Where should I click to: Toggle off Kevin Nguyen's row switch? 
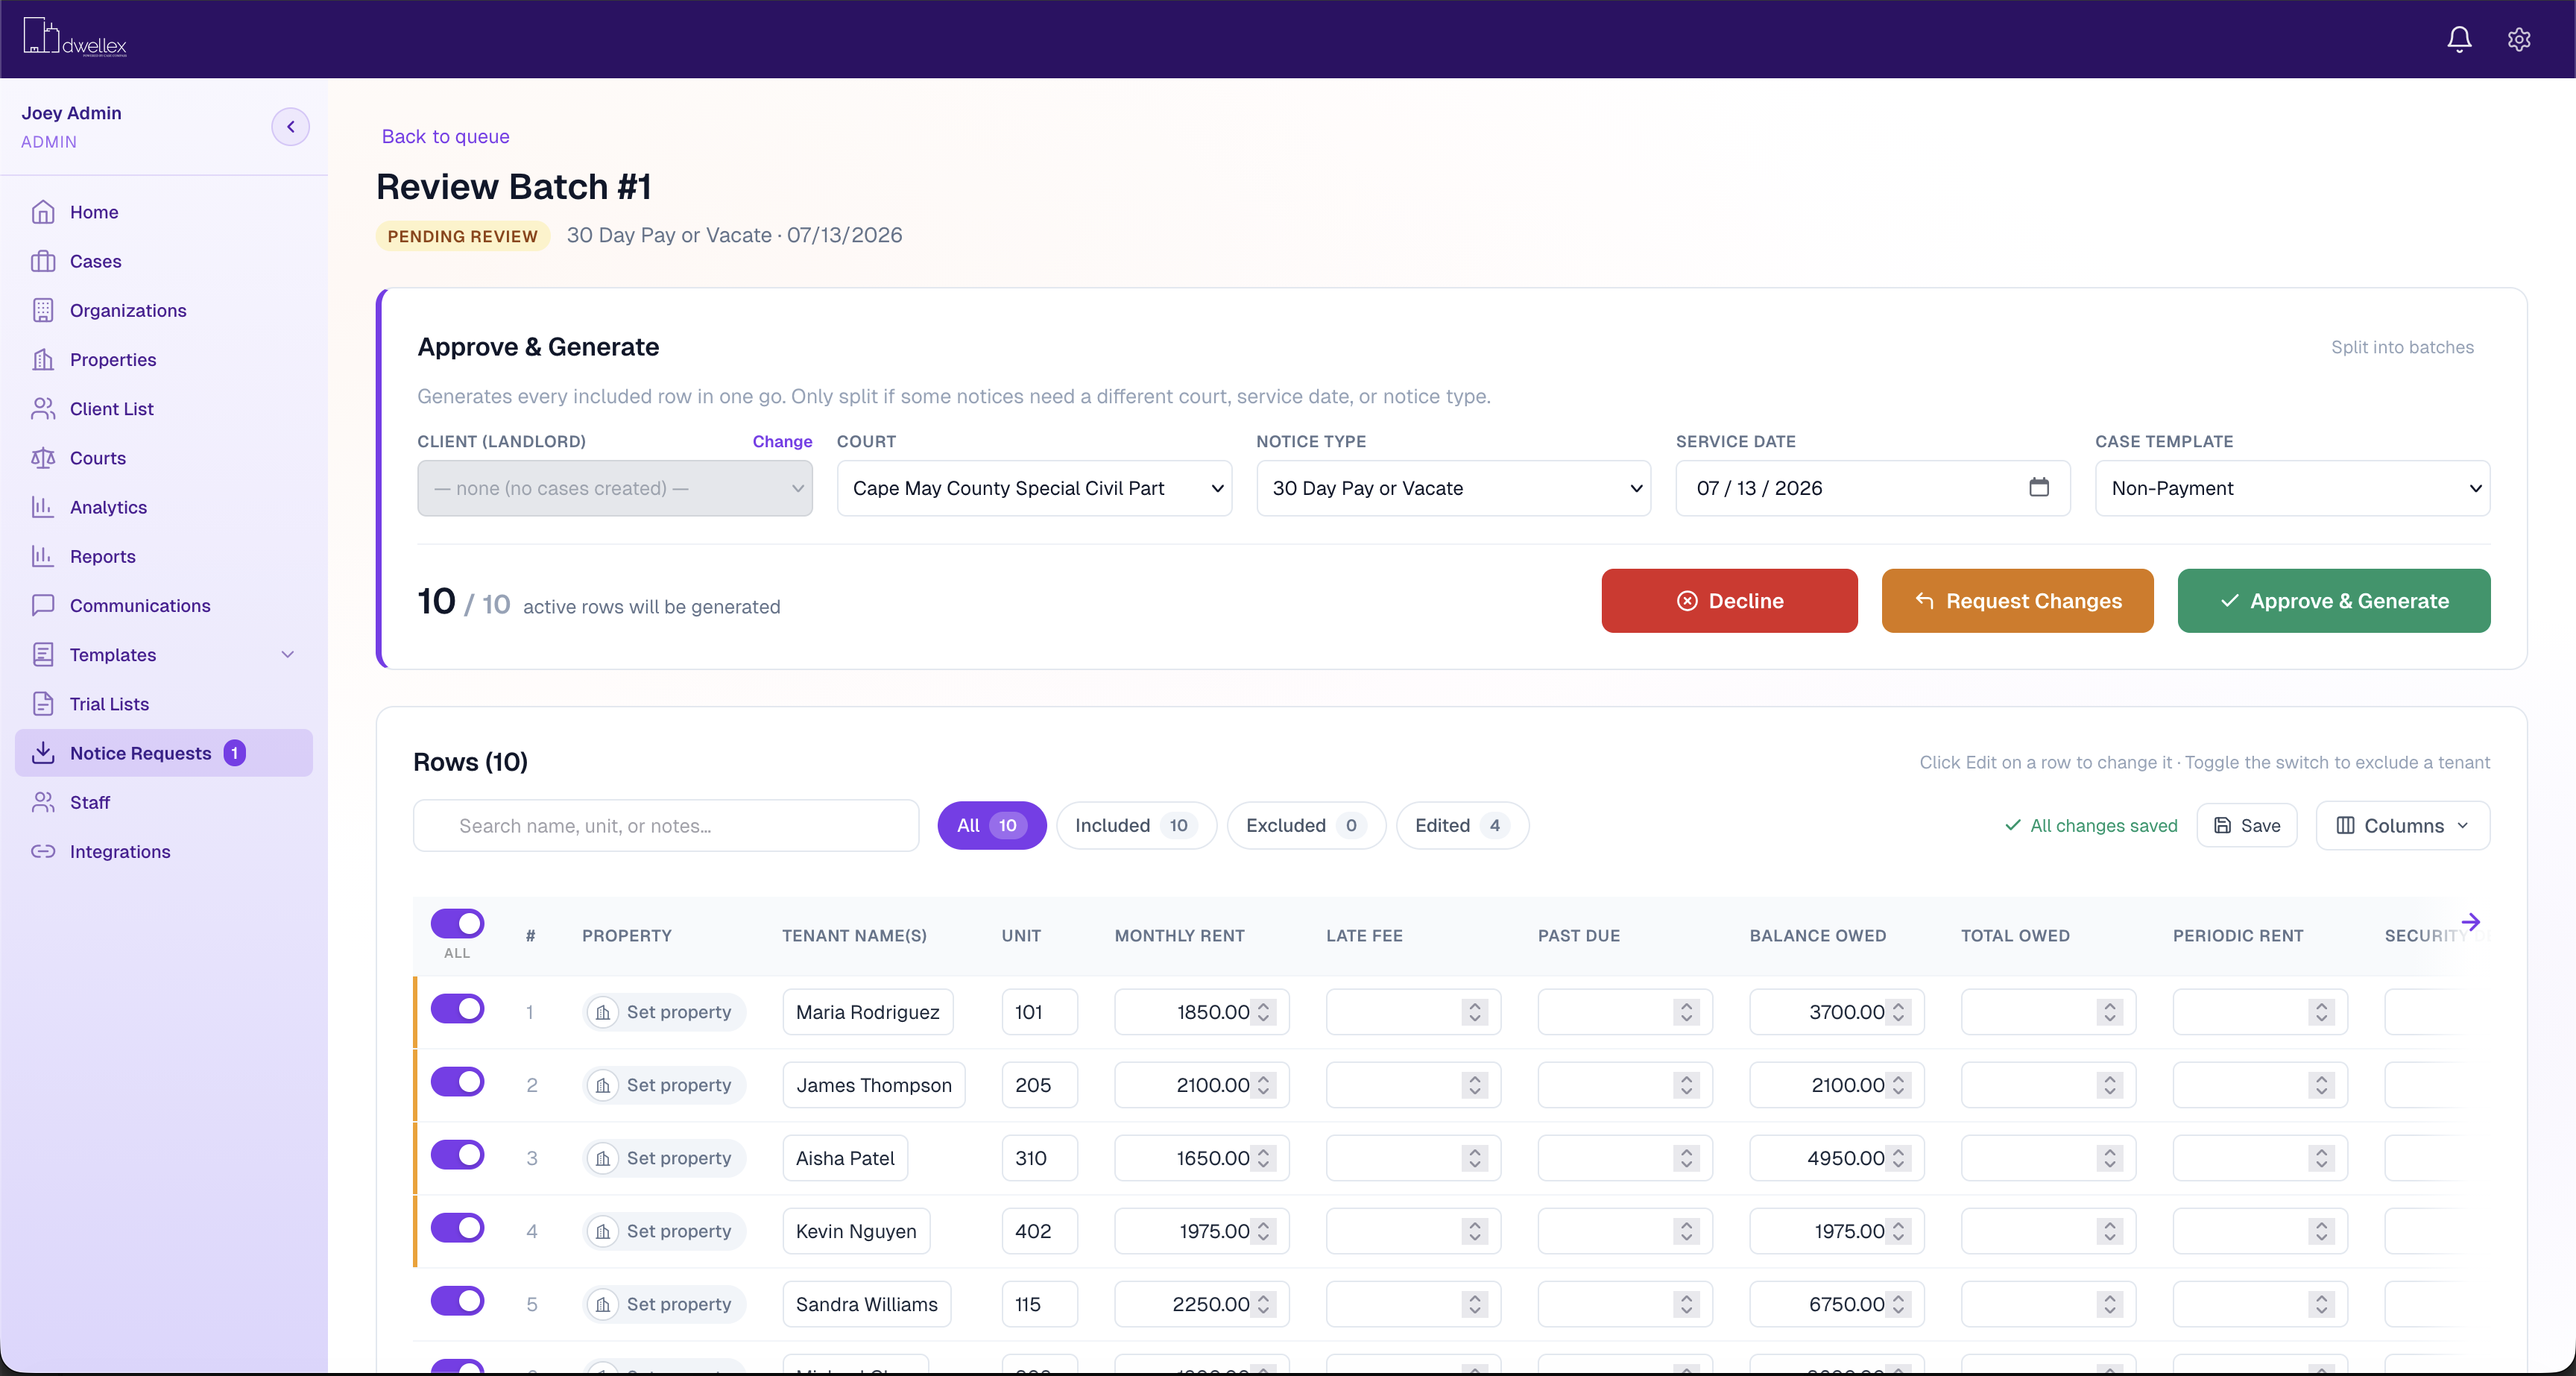(457, 1227)
